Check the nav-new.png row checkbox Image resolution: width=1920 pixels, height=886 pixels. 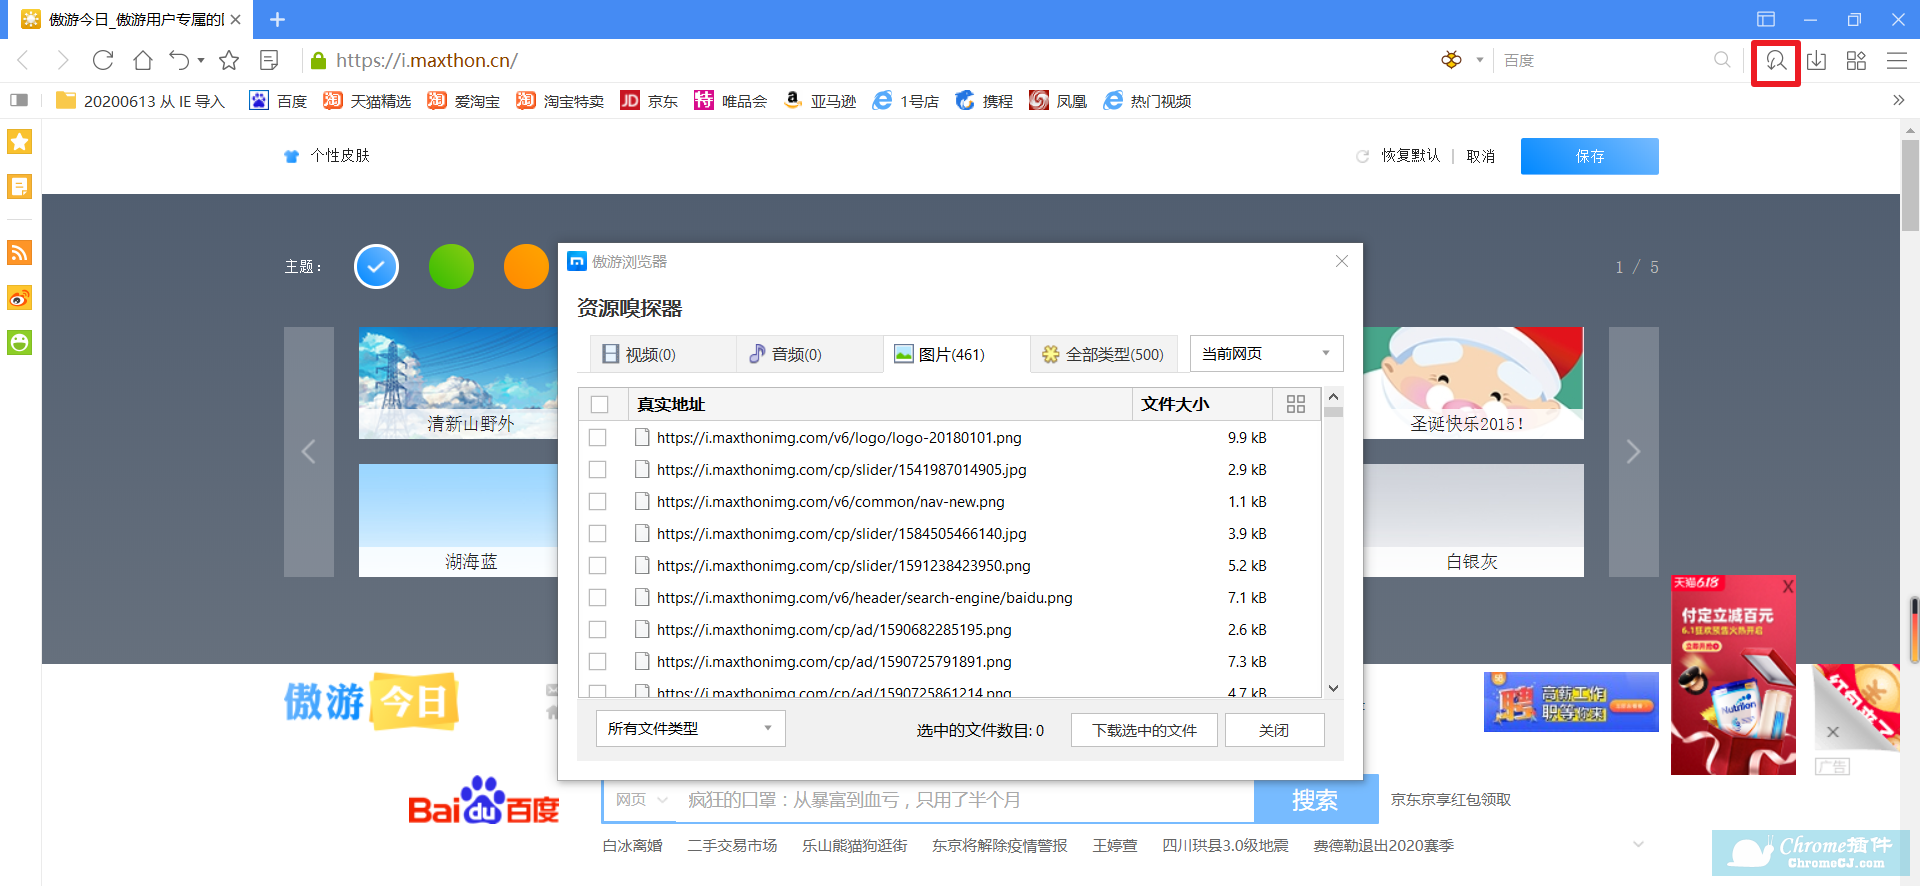(x=598, y=502)
